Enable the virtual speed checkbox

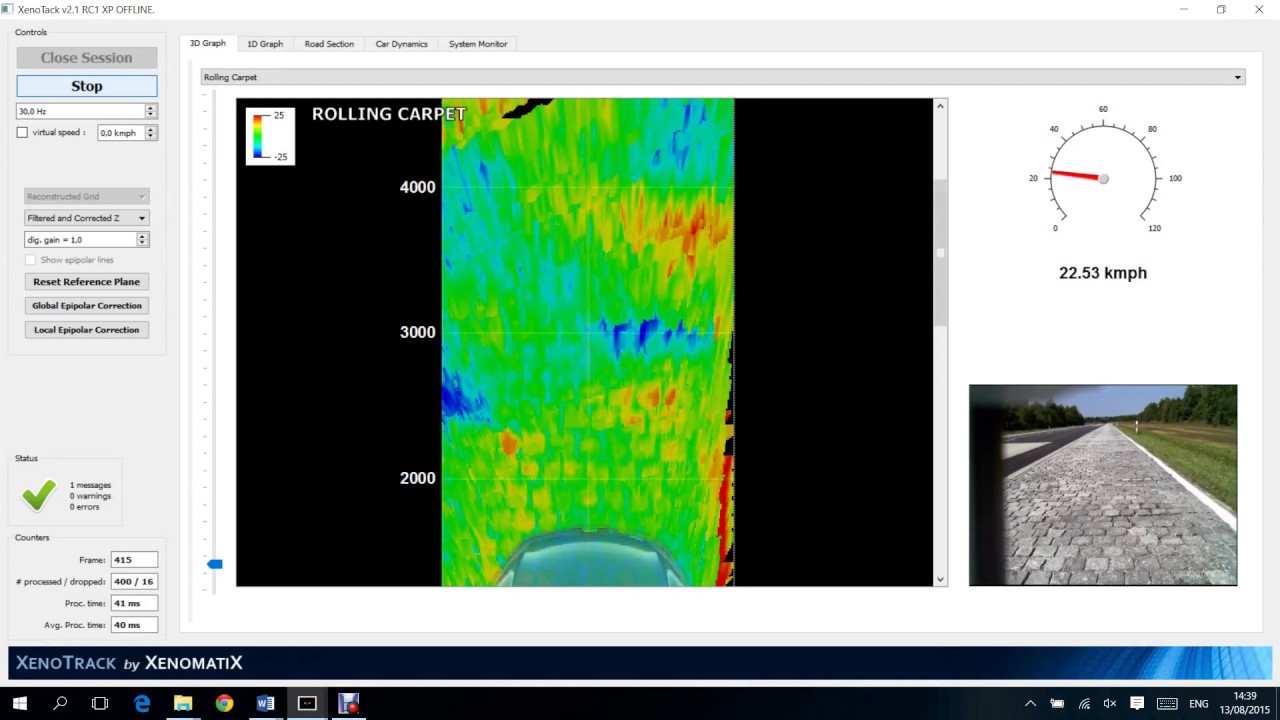click(22, 132)
